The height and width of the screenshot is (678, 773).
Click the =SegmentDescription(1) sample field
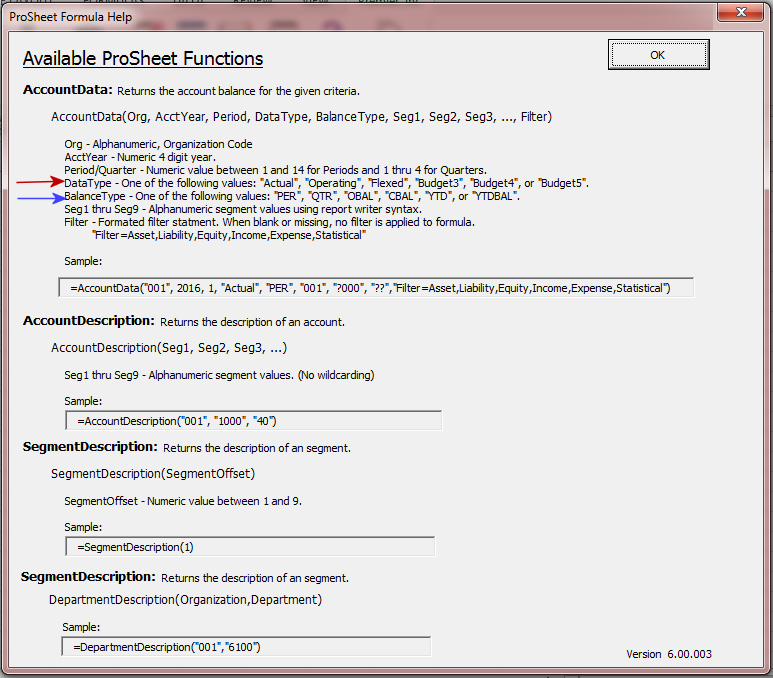point(249,547)
